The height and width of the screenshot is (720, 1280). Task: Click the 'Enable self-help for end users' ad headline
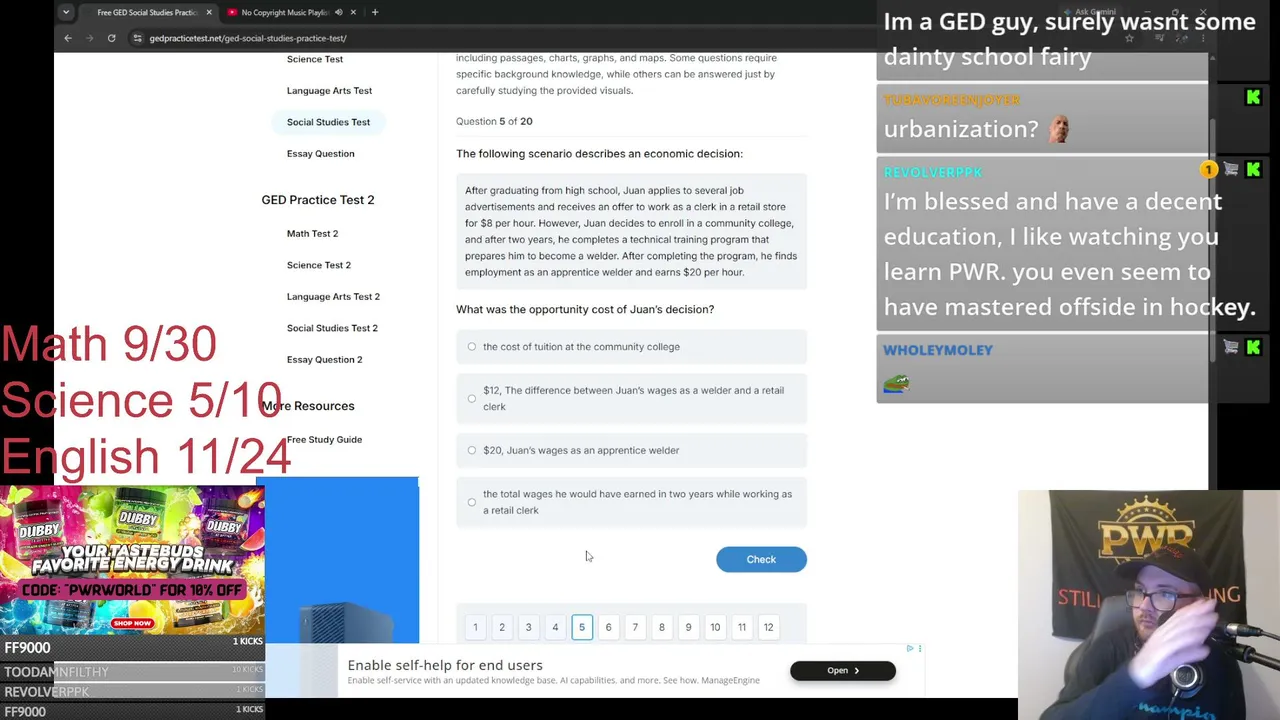tap(445, 665)
